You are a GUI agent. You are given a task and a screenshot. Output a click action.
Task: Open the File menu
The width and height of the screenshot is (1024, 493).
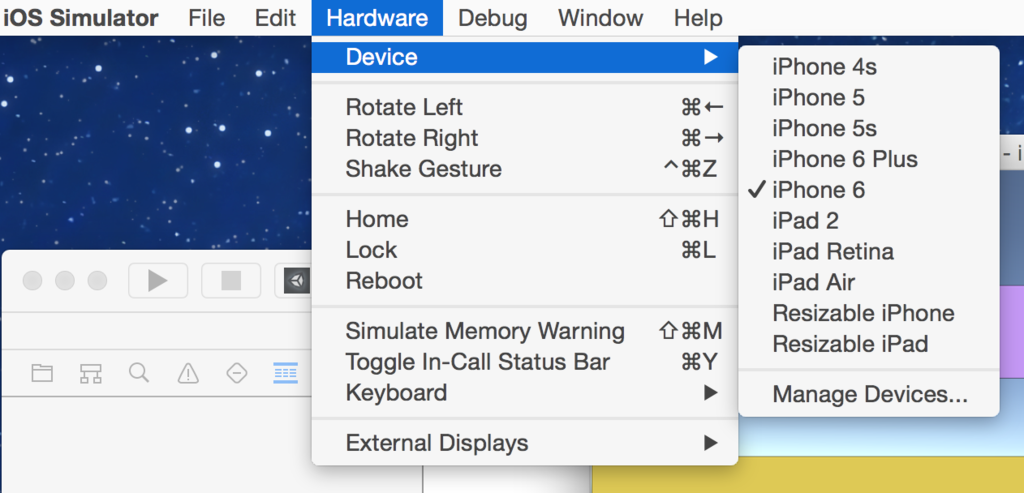pos(206,18)
